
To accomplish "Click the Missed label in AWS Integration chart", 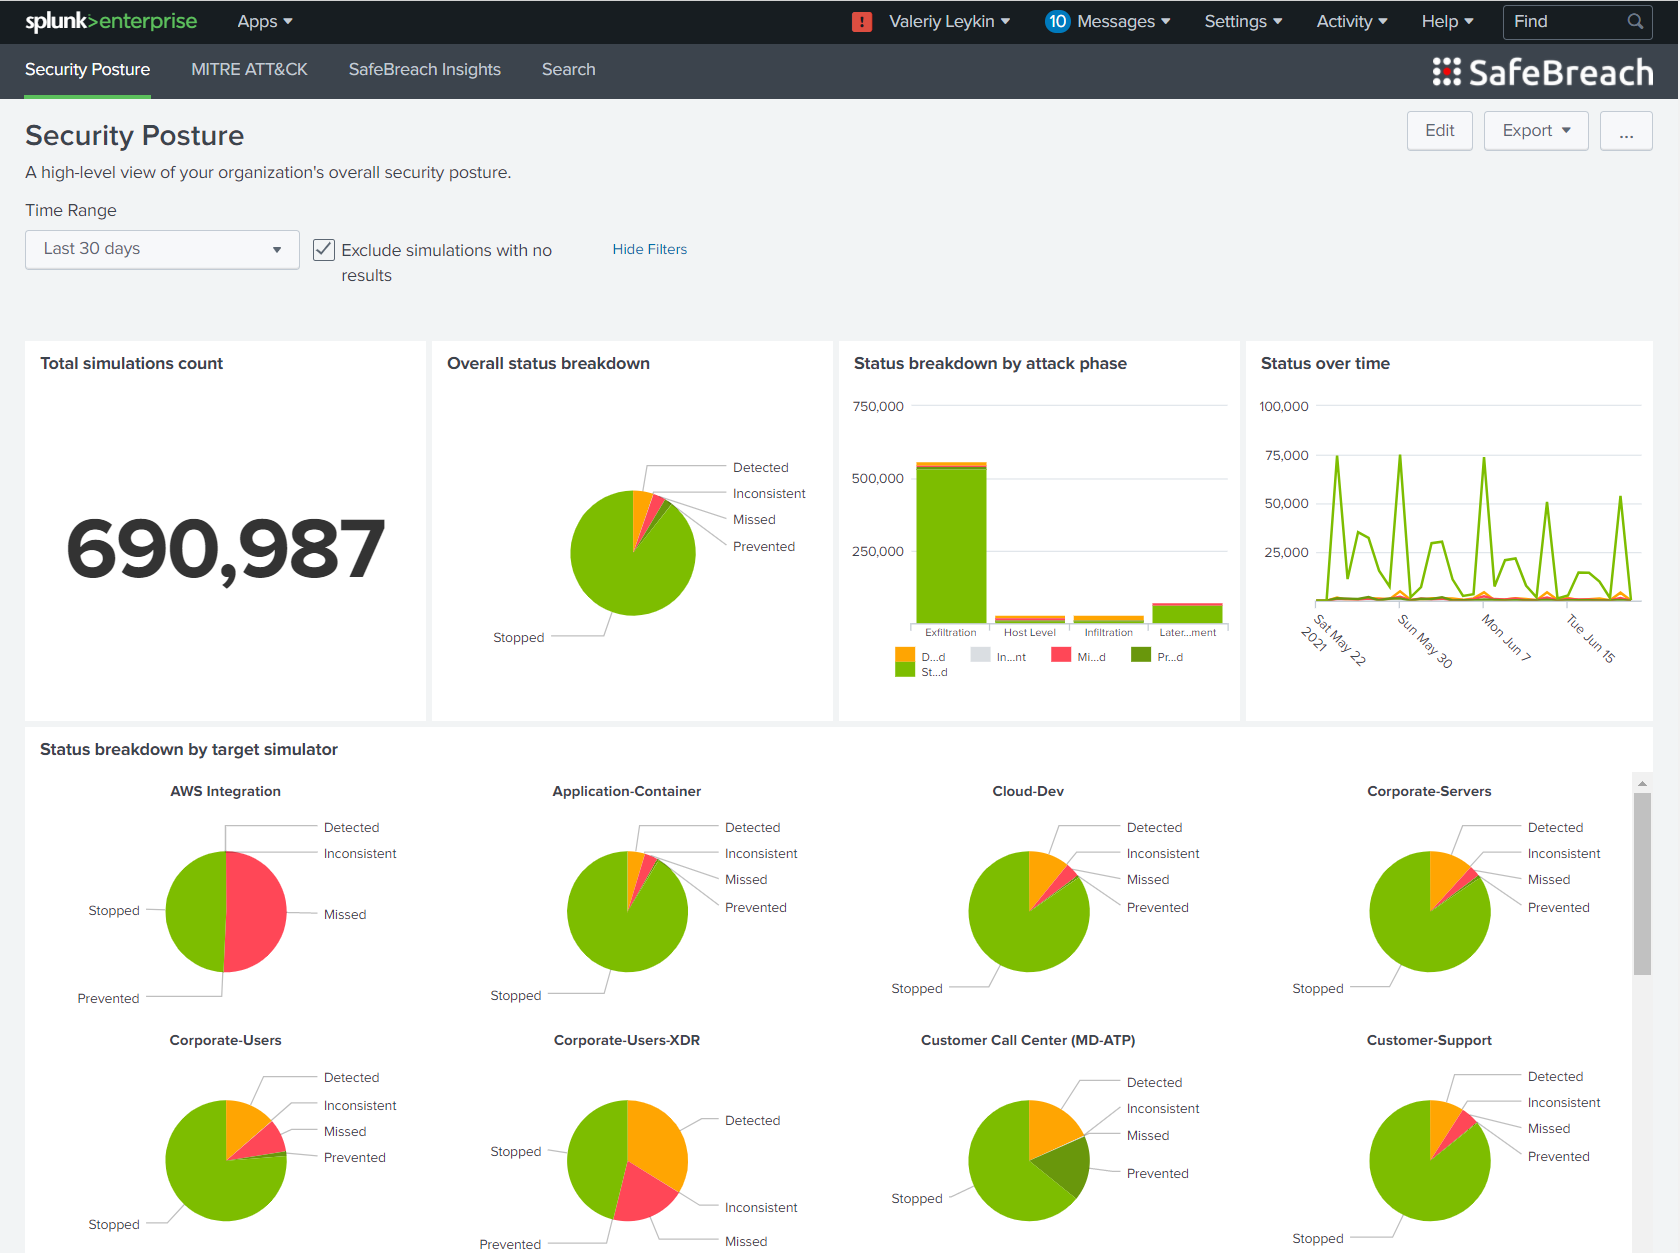I will pos(345,914).
